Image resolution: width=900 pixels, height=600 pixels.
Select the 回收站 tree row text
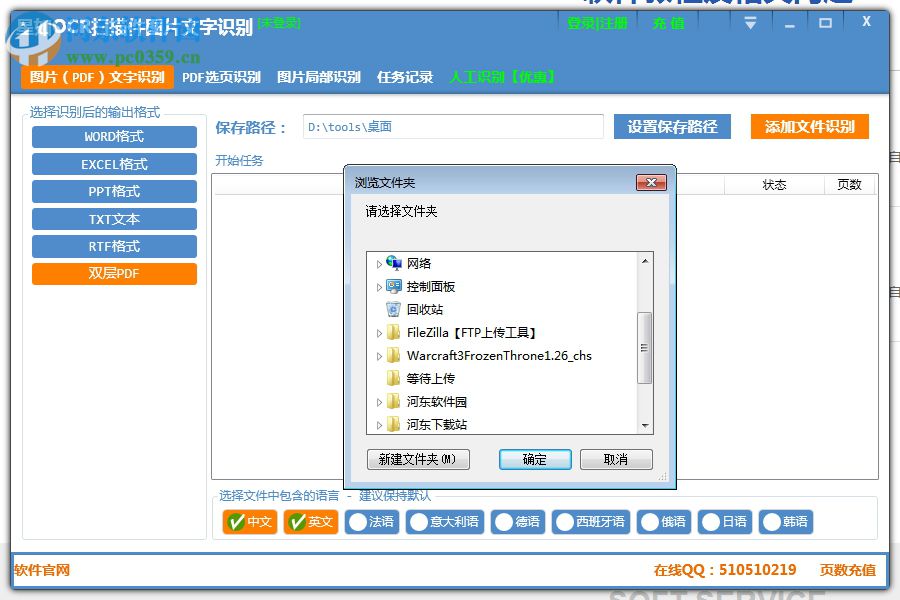(425, 310)
